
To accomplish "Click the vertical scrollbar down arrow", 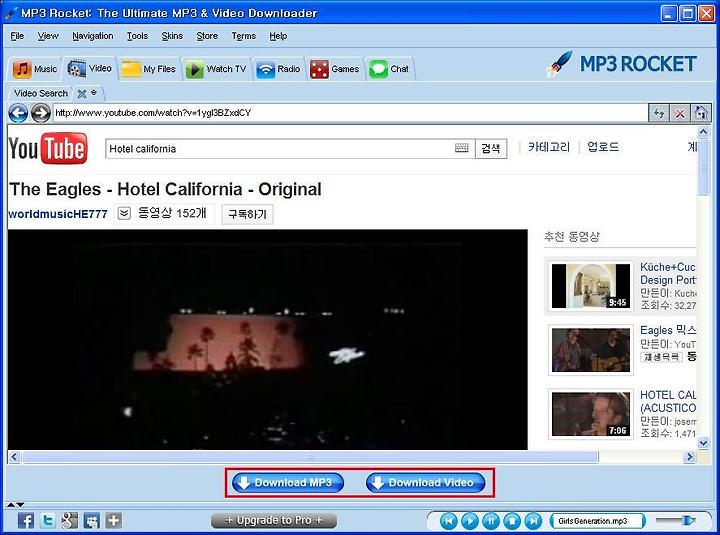I will pos(703,443).
